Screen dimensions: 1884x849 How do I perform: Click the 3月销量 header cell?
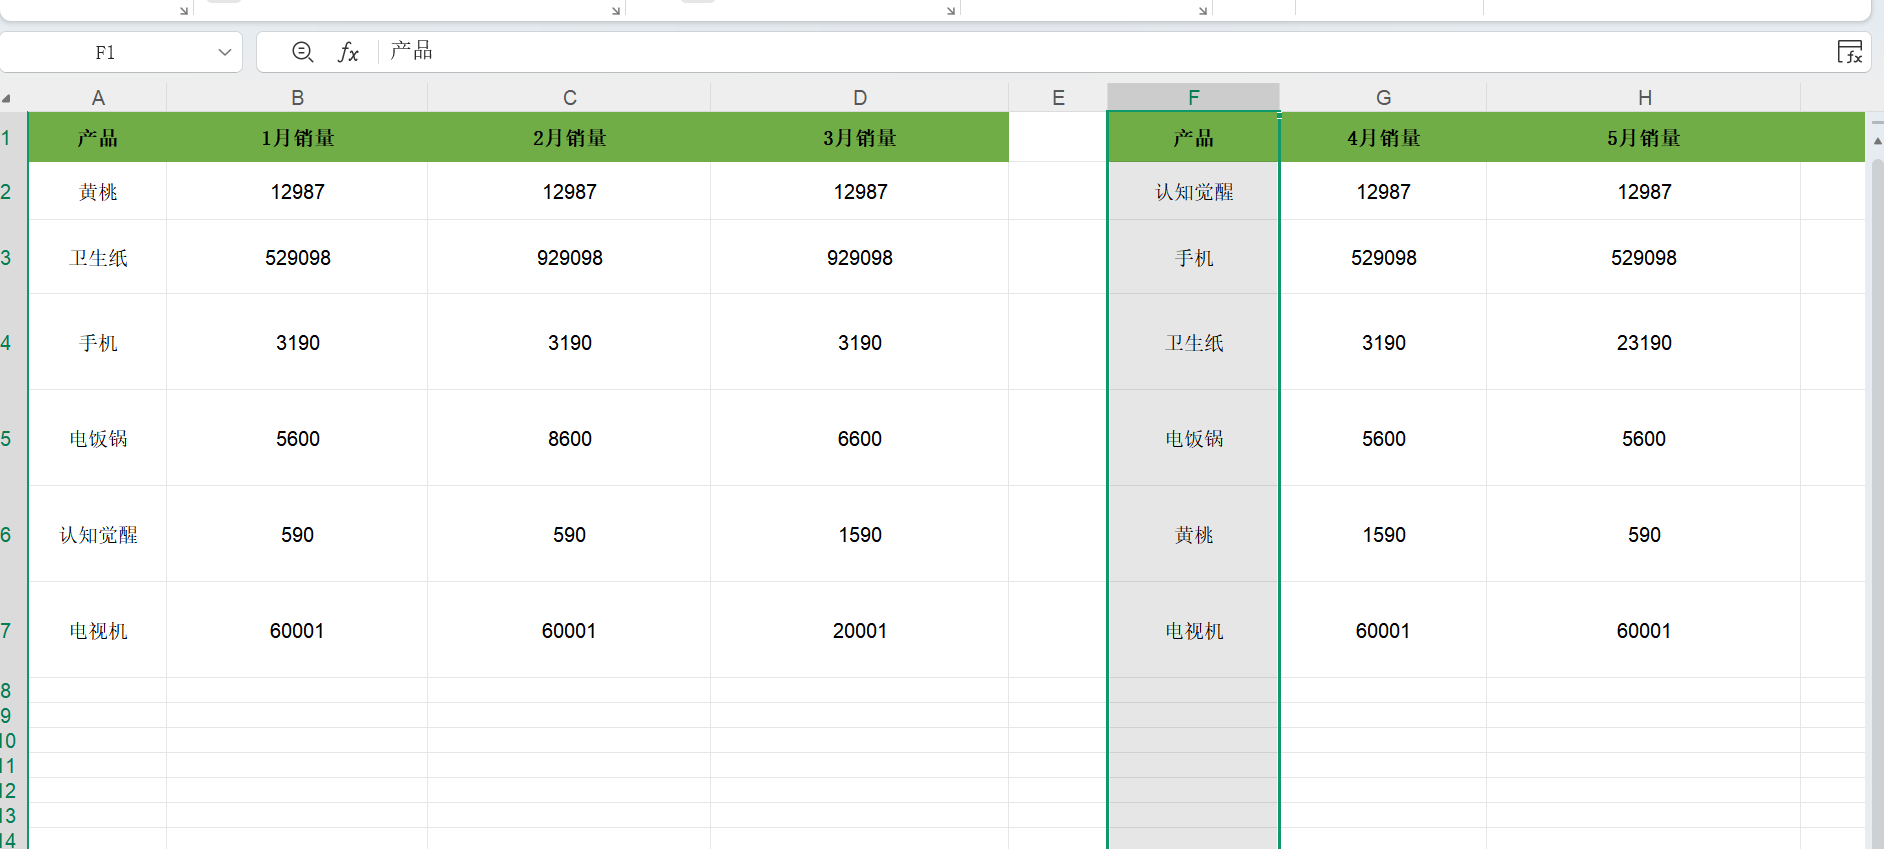[x=860, y=137]
